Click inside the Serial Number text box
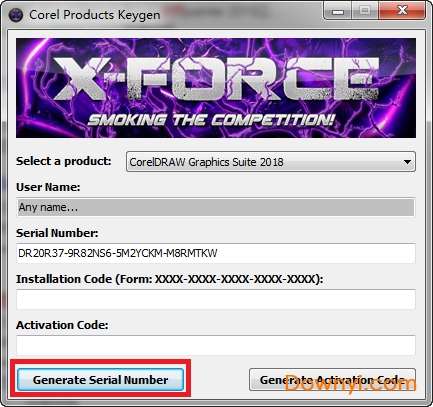Viewport: 433px width, 407px height. coord(216,253)
